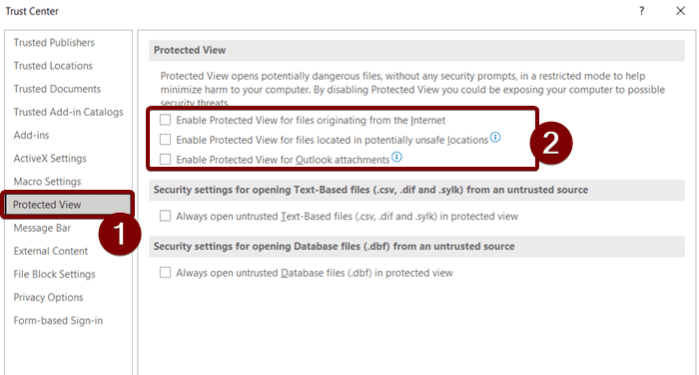Select Trusted Documents in the sidebar
This screenshot has height=375, width=699.
(x=57, y=89)
